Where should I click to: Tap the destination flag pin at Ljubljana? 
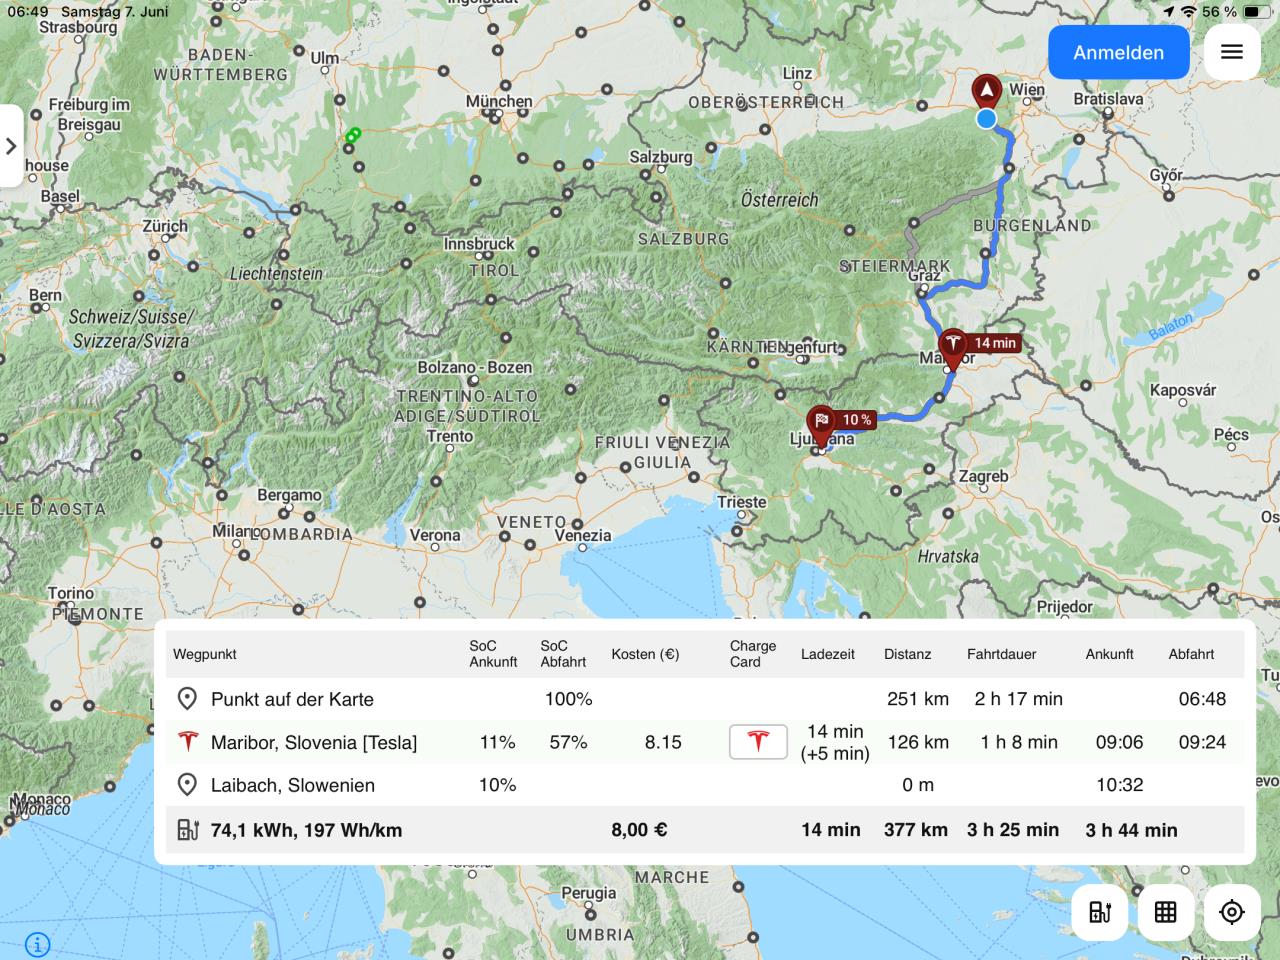click(821, 423)
